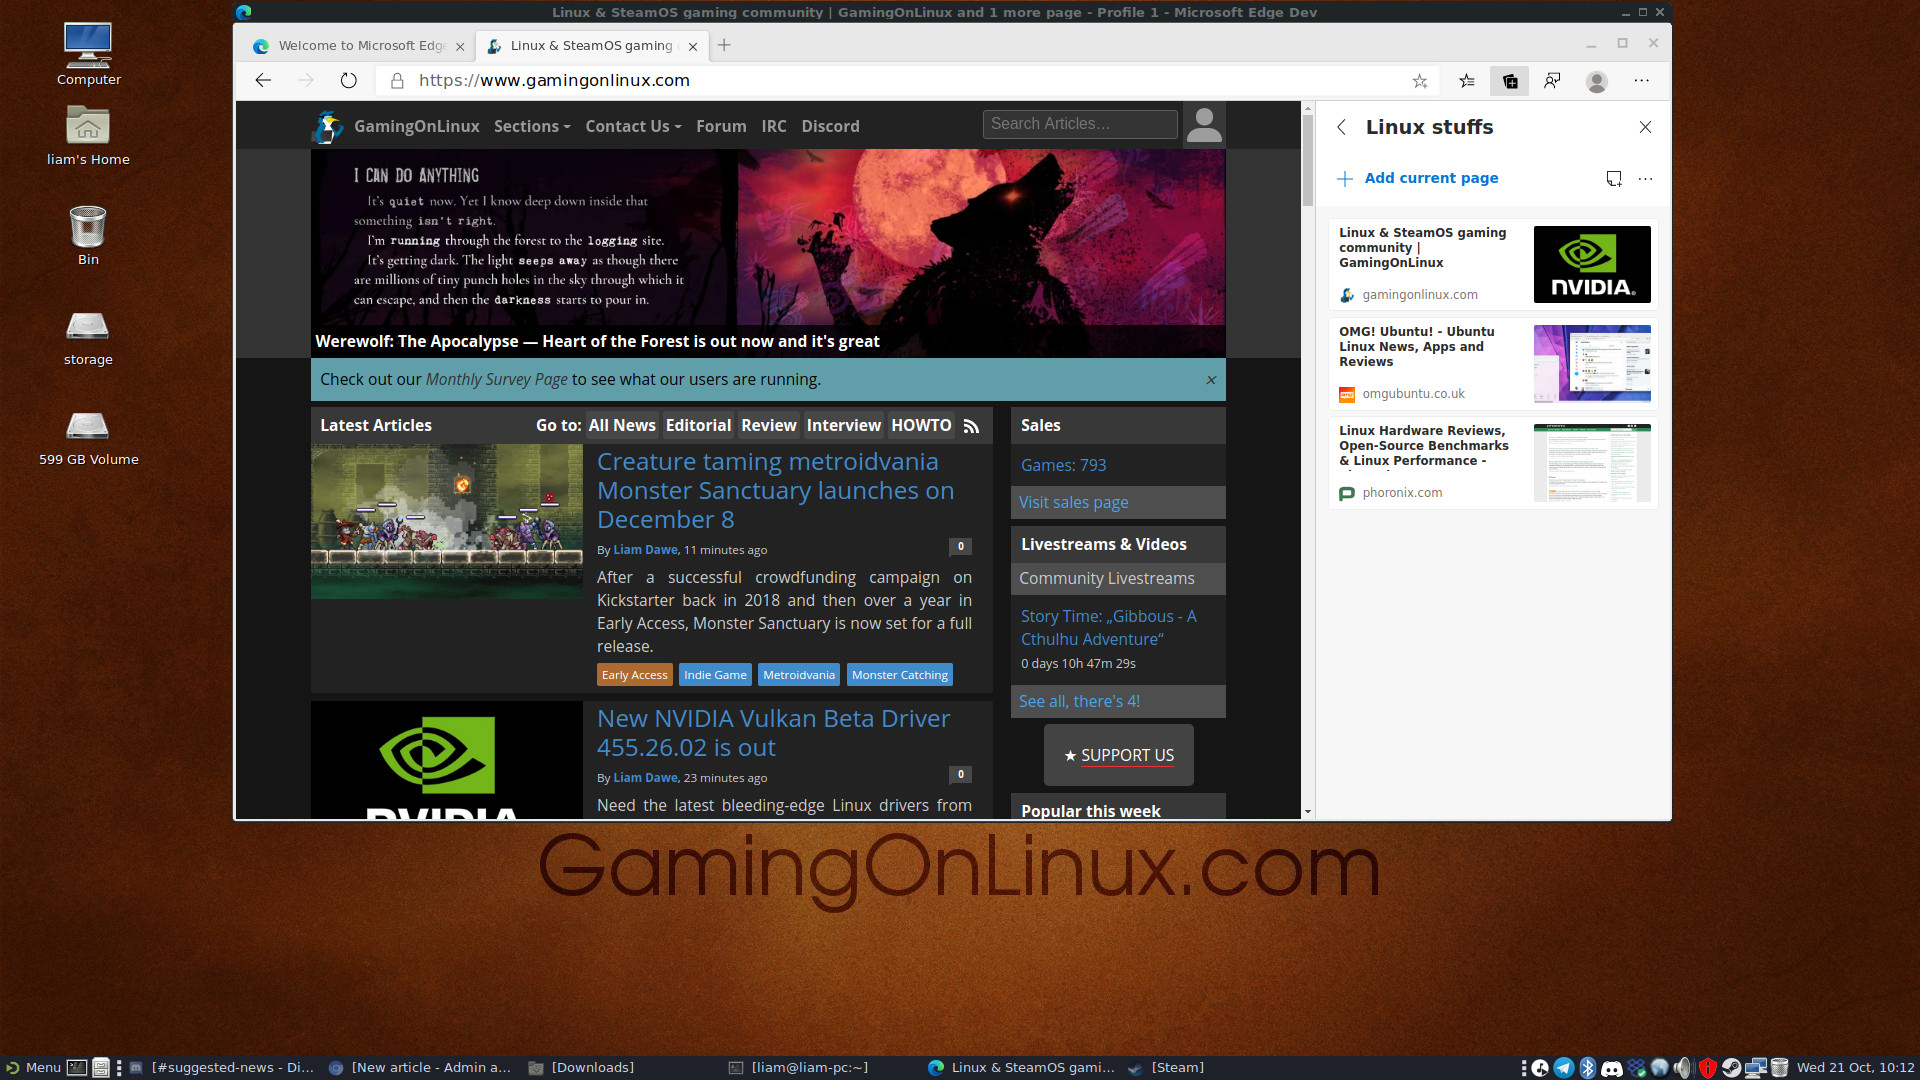Expand the Sections dropdown in navbar
The width and height of the screenshot is (1920, 1080).
pyautogui.click(x=531, y=125)
